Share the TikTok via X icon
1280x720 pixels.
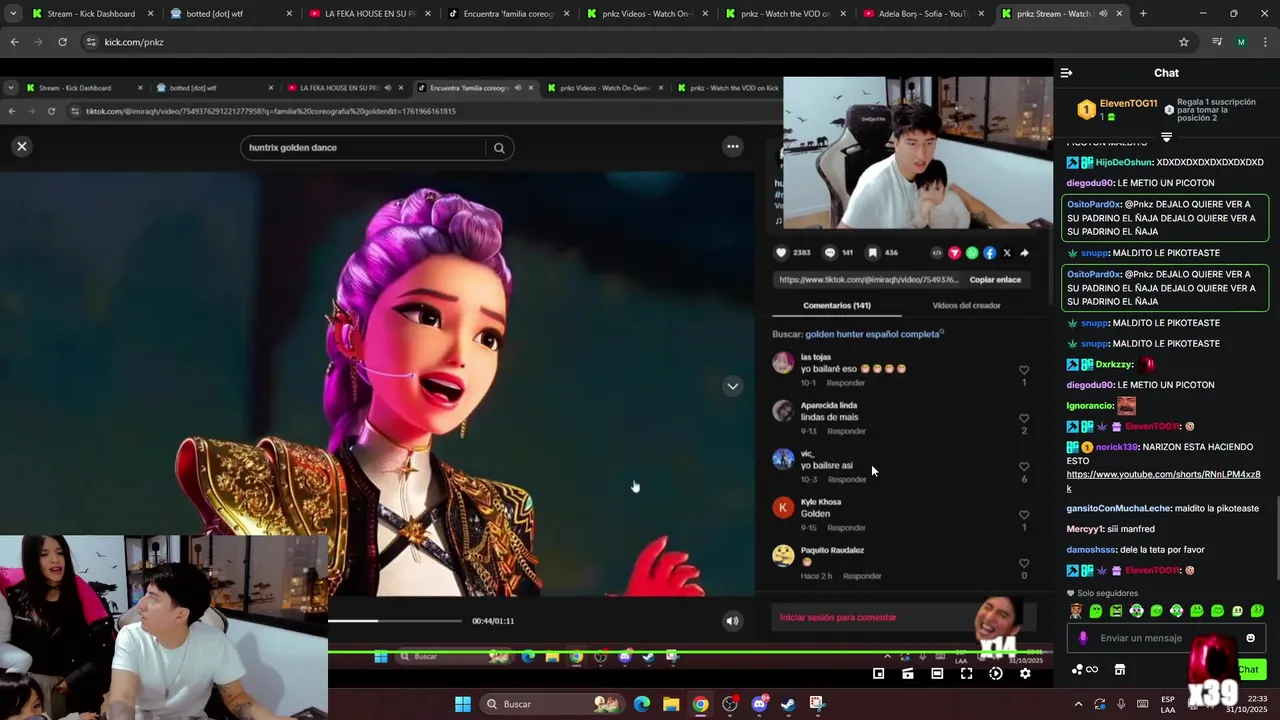[1007, 253]
